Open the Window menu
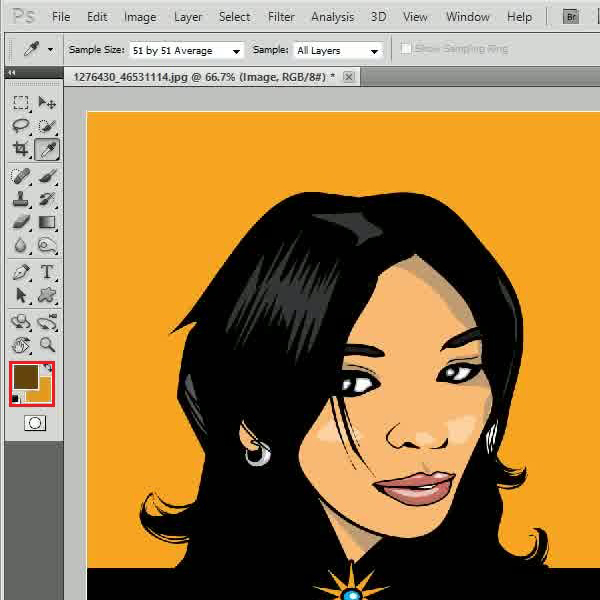 (x=468, y=17)
